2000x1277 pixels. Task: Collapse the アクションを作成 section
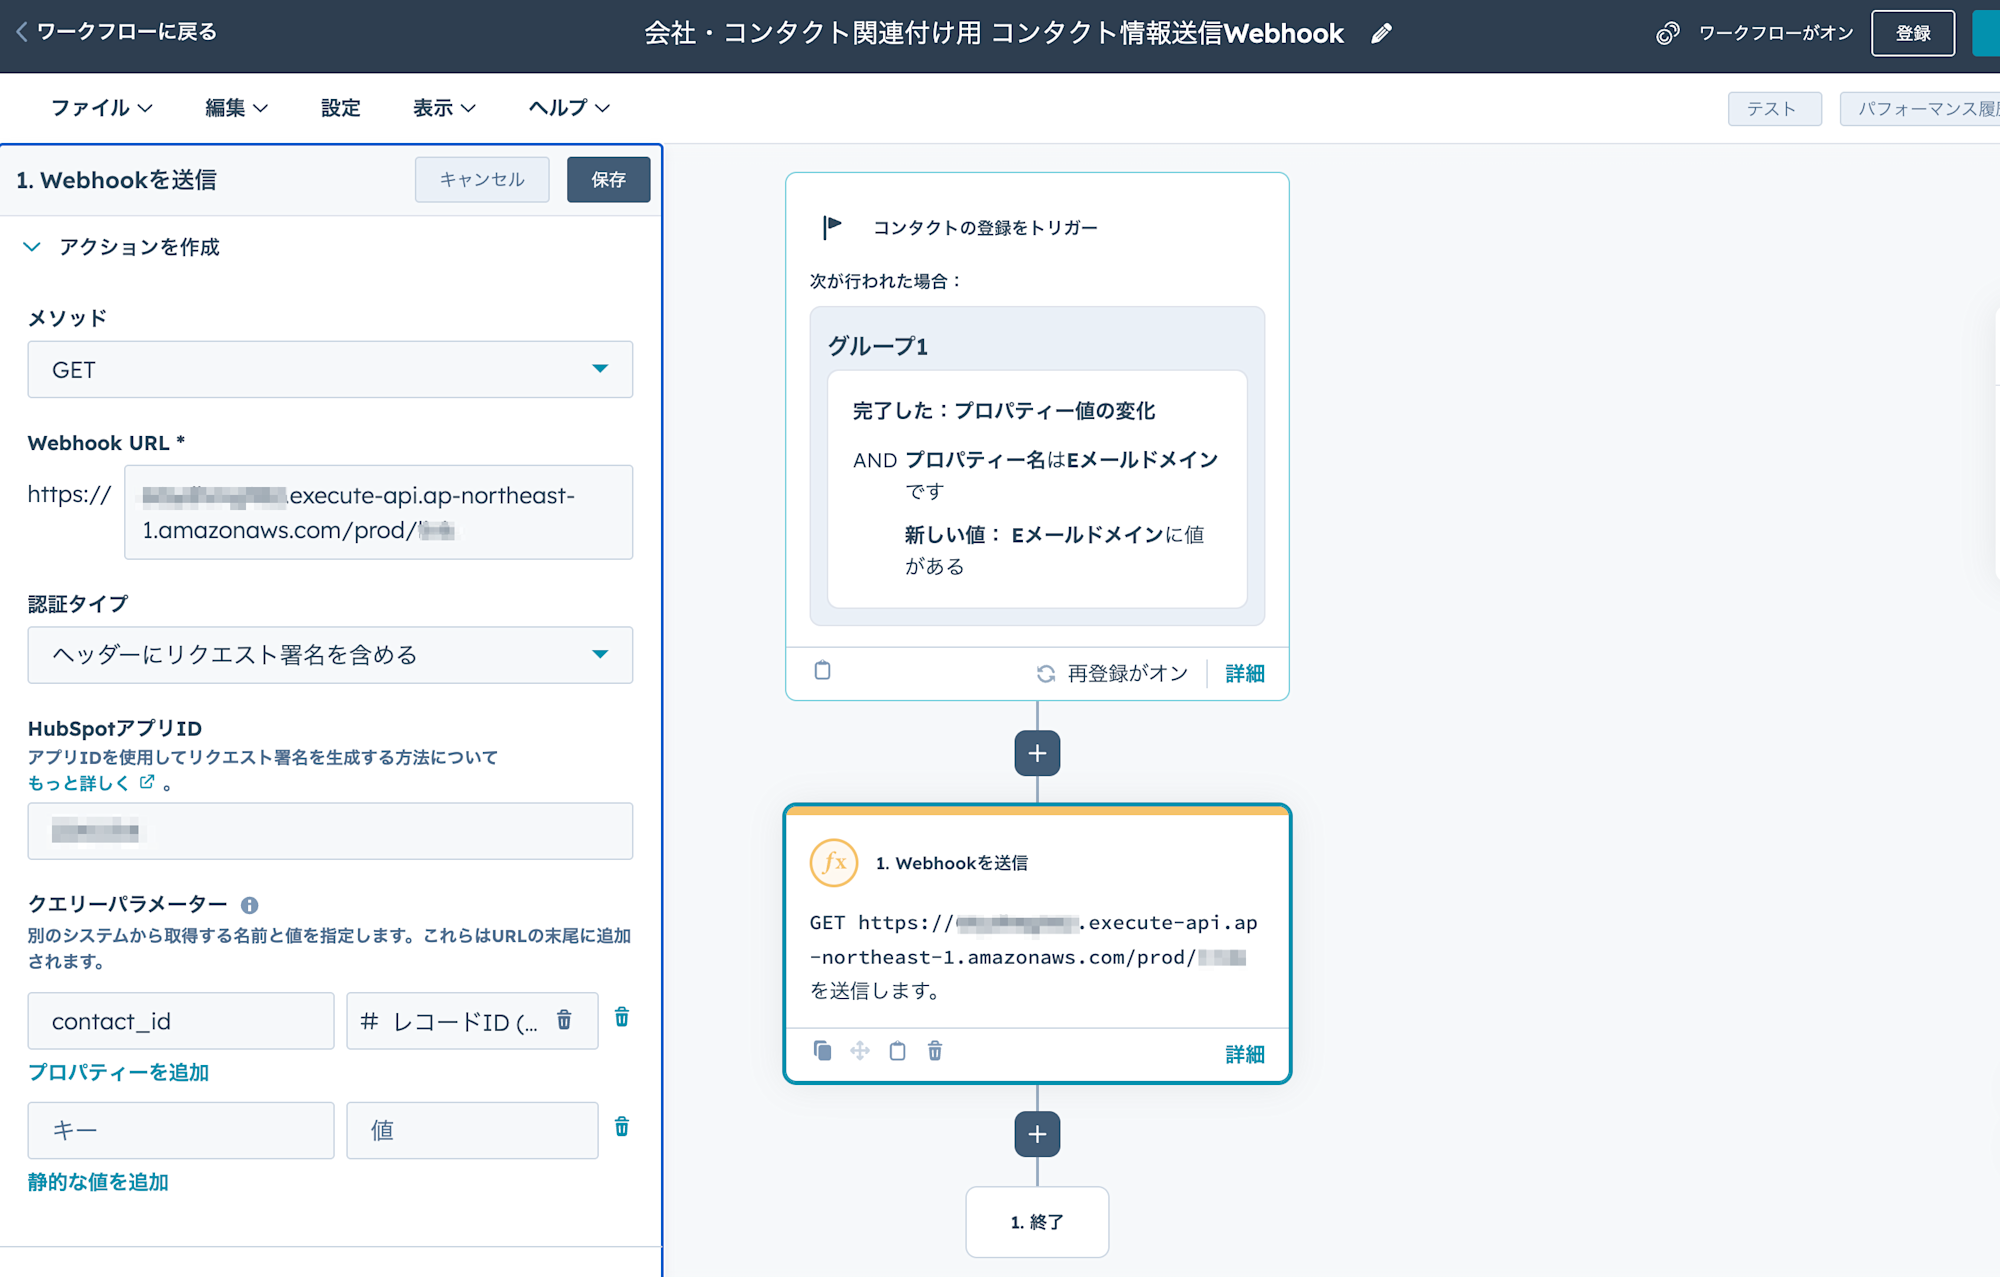[x=32, y=247]
